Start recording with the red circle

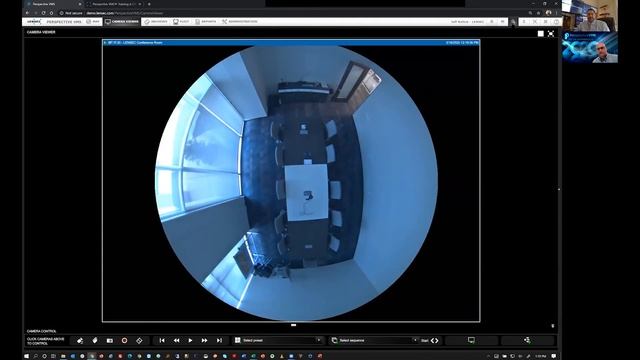[124, 340]
